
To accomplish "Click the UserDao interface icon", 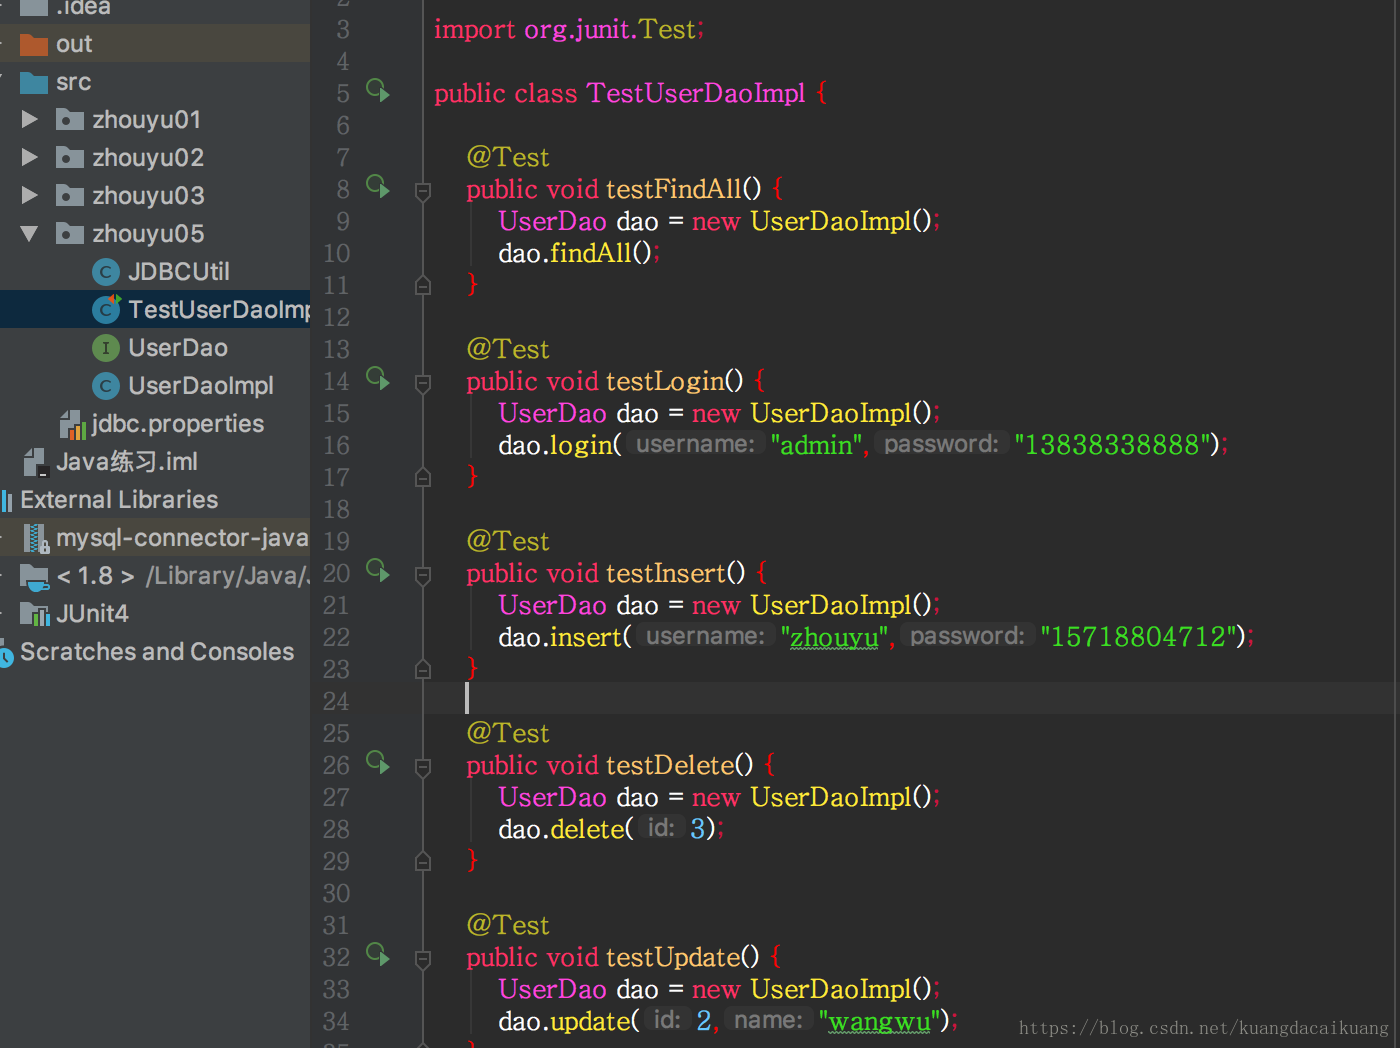I will 105,348.
